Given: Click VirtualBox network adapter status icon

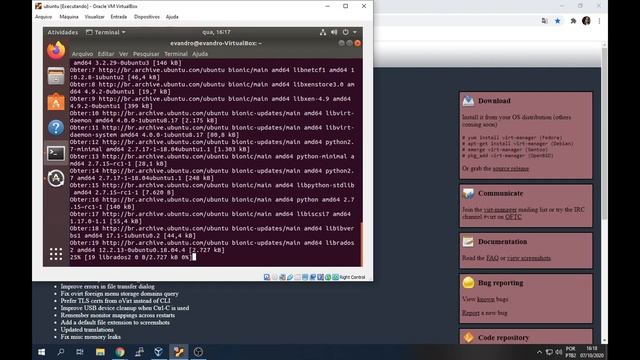Looking at the screenshot, I should pyautogui.click(x=282, y=277).
